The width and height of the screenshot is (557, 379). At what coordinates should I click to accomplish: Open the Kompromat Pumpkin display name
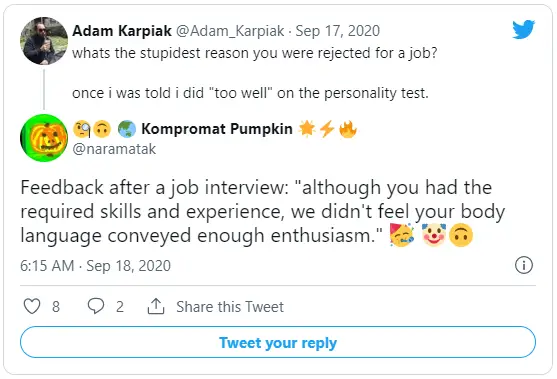(x=217, y=129)
